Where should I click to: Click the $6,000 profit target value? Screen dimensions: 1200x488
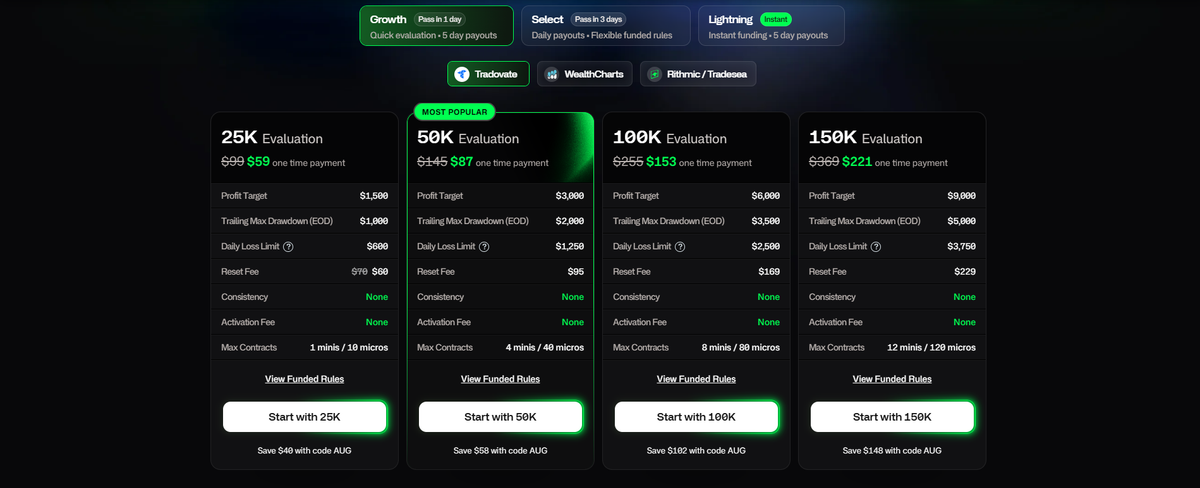[766, 196]
